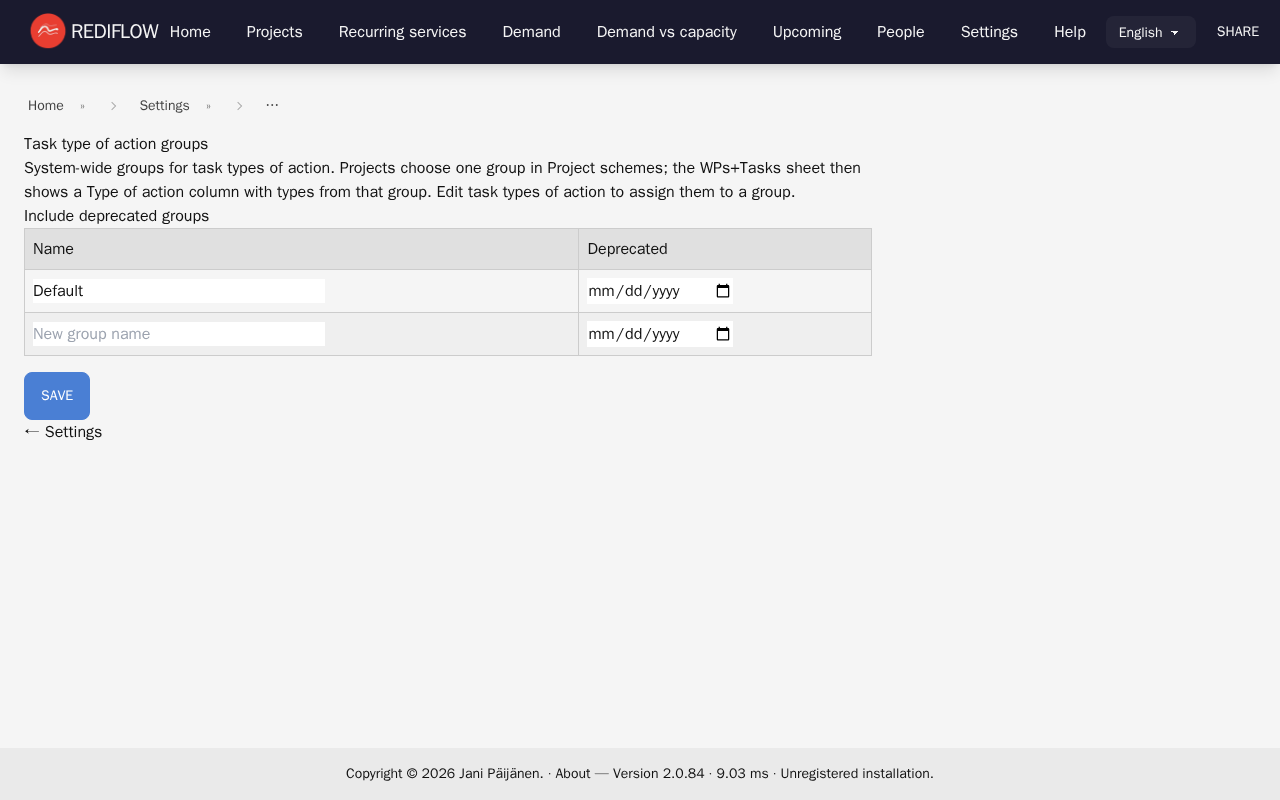Toggle the Include deprecated groups option

[x=116, y=216]
